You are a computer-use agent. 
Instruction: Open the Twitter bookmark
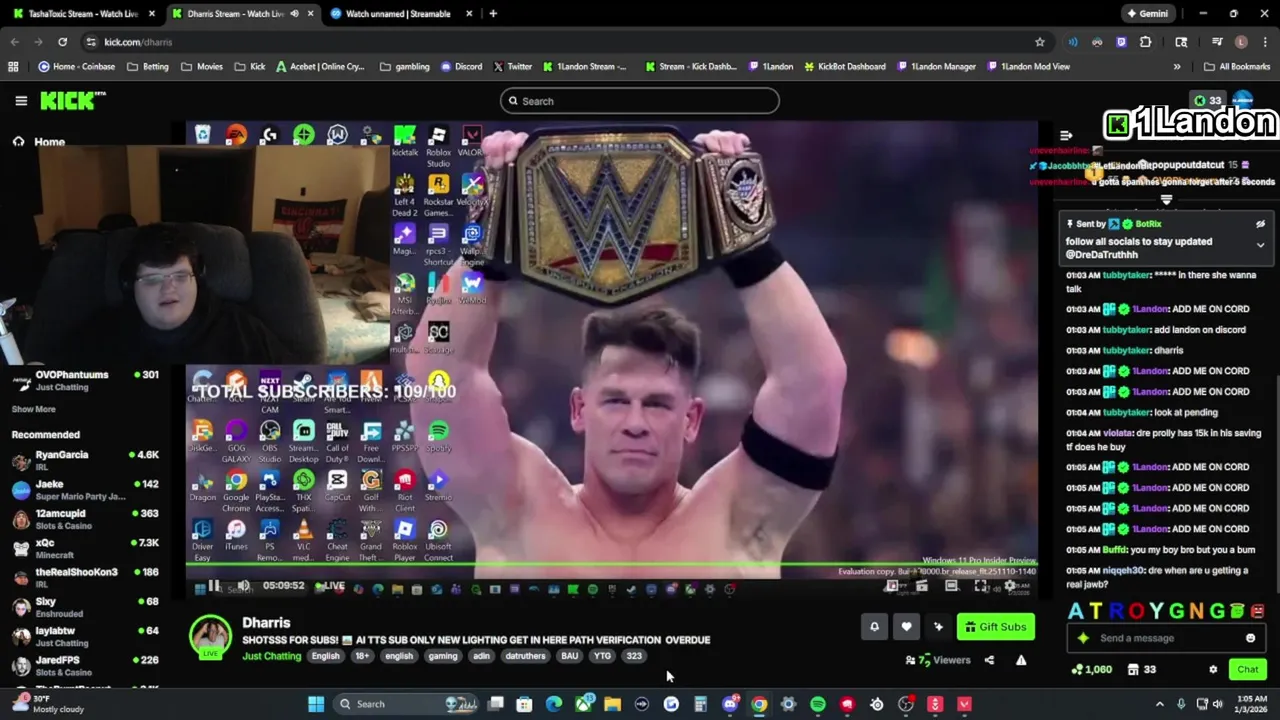[512, 67]
